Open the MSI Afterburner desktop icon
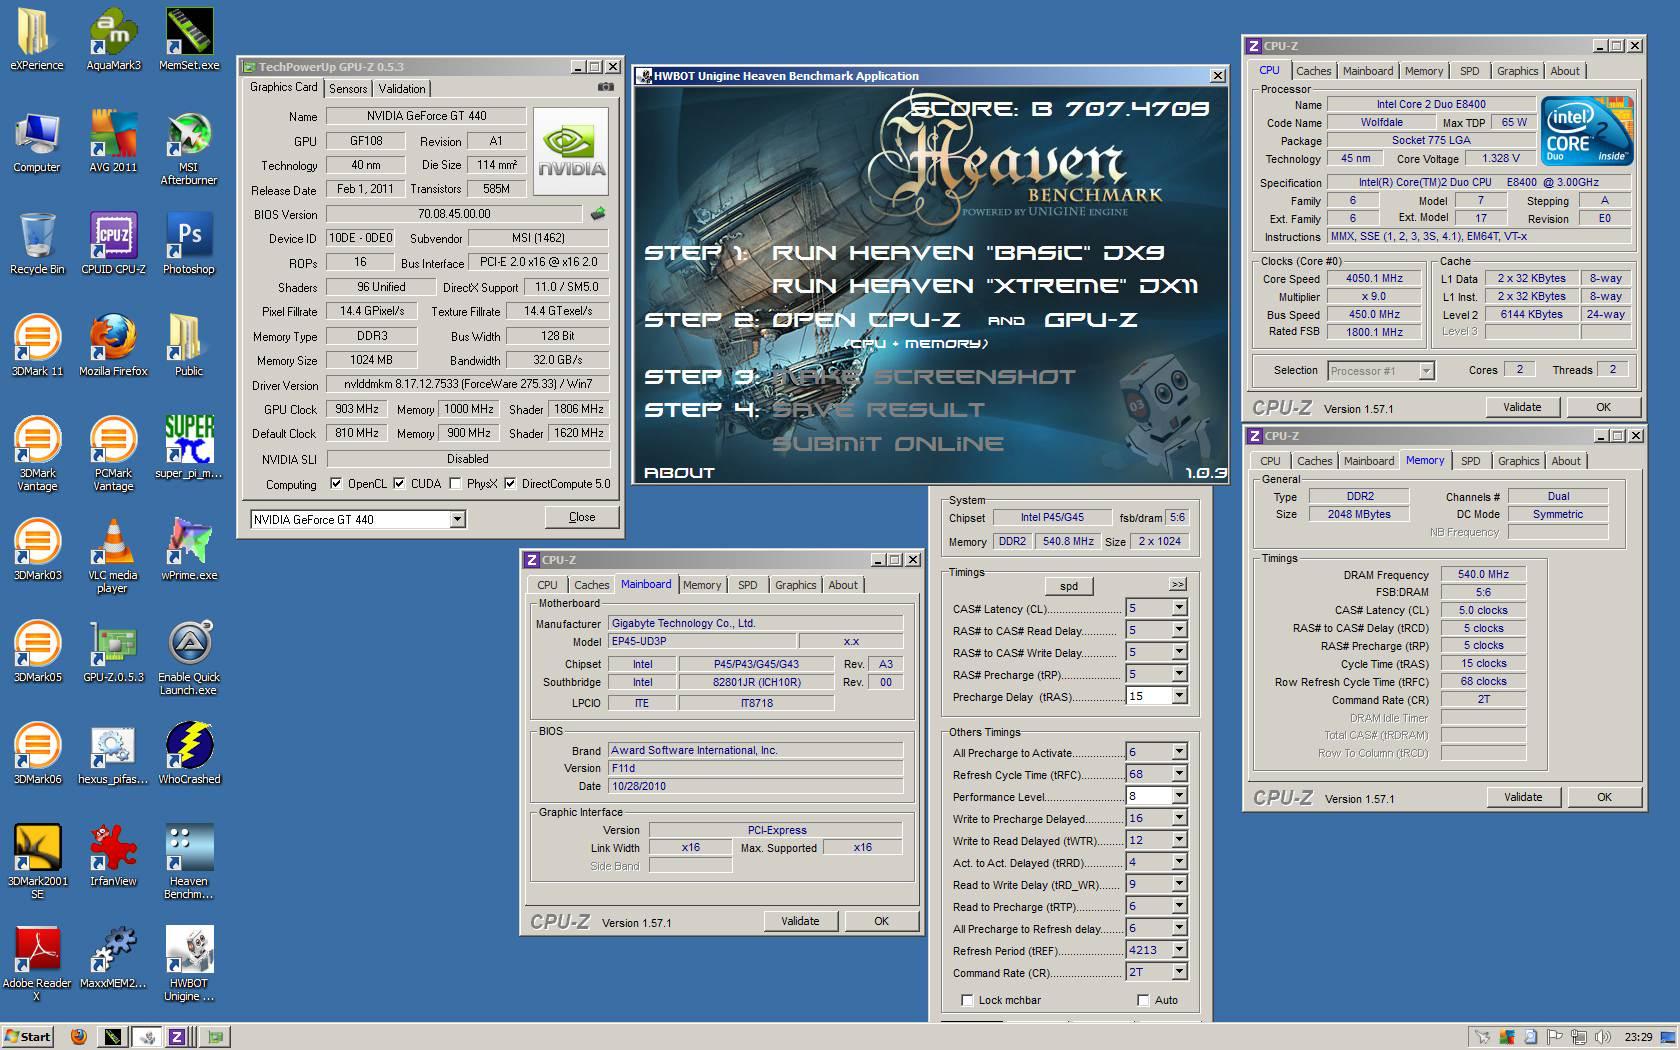 click(x=189, y=149)
